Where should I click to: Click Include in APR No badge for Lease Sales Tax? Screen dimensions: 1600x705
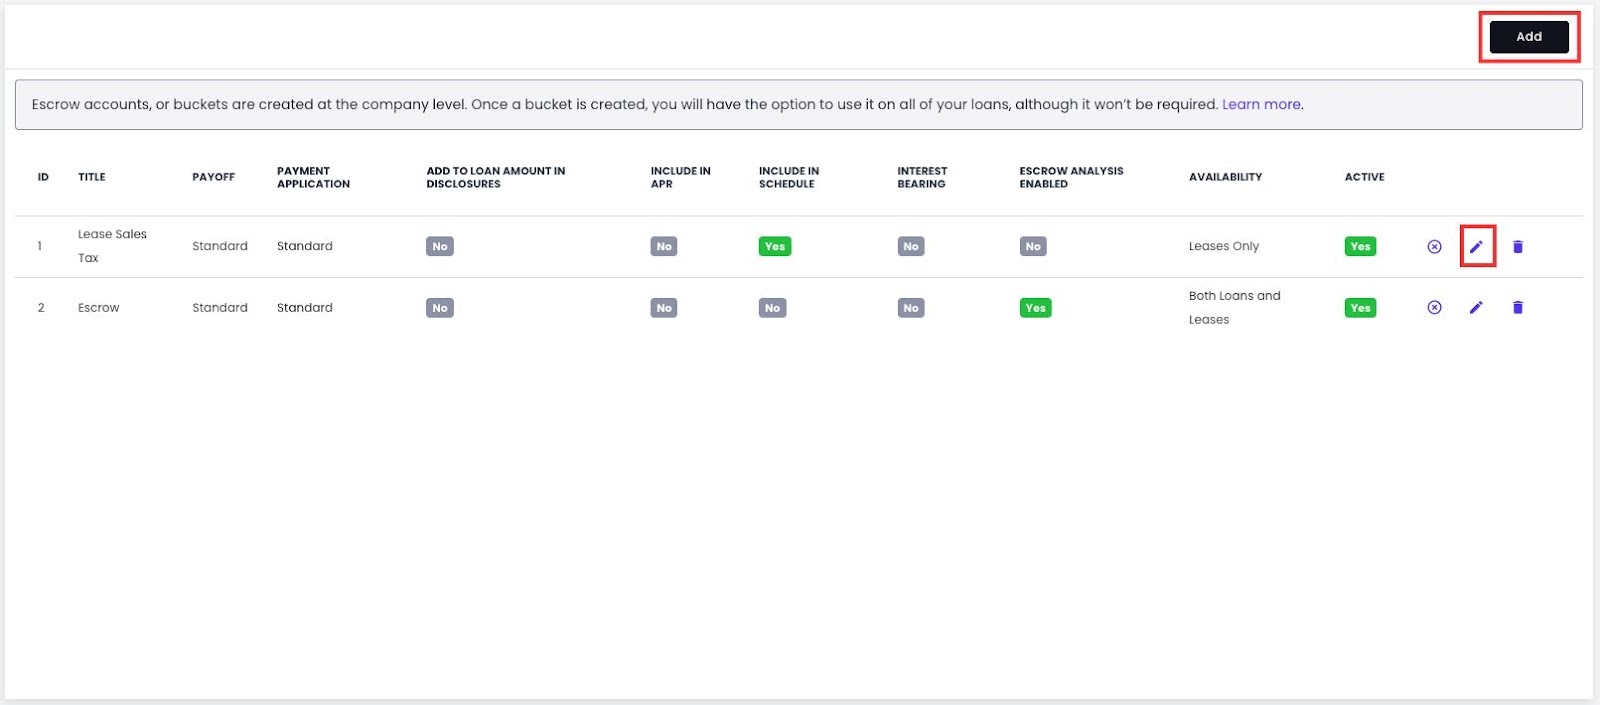coord(664,246)
